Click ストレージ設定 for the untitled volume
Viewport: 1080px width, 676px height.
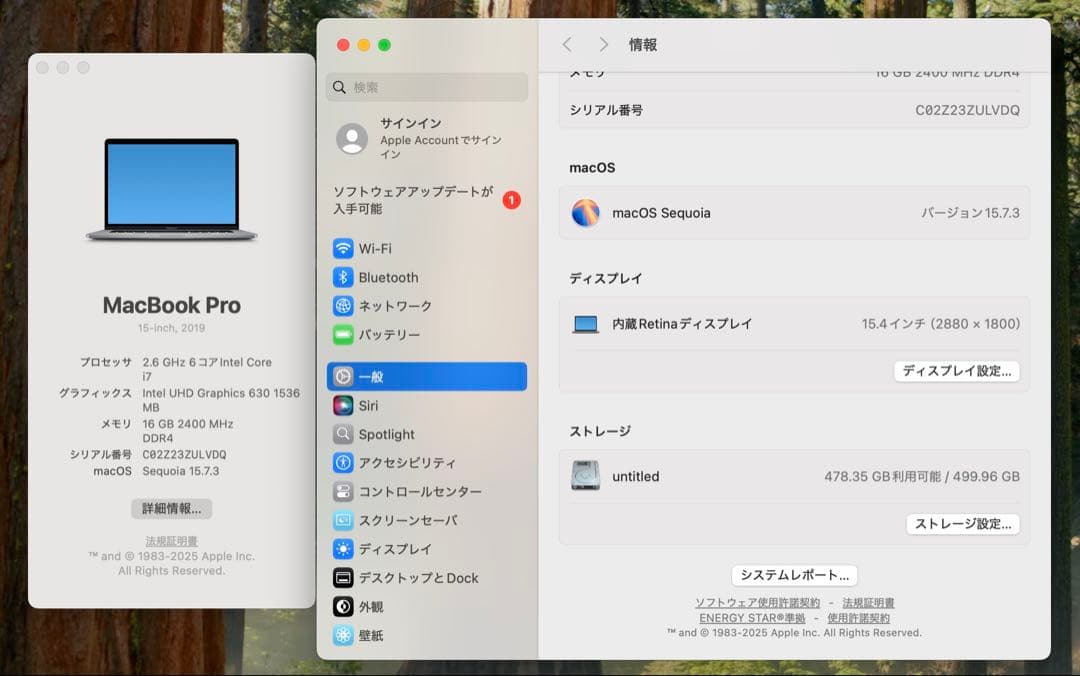pos(962,523)
